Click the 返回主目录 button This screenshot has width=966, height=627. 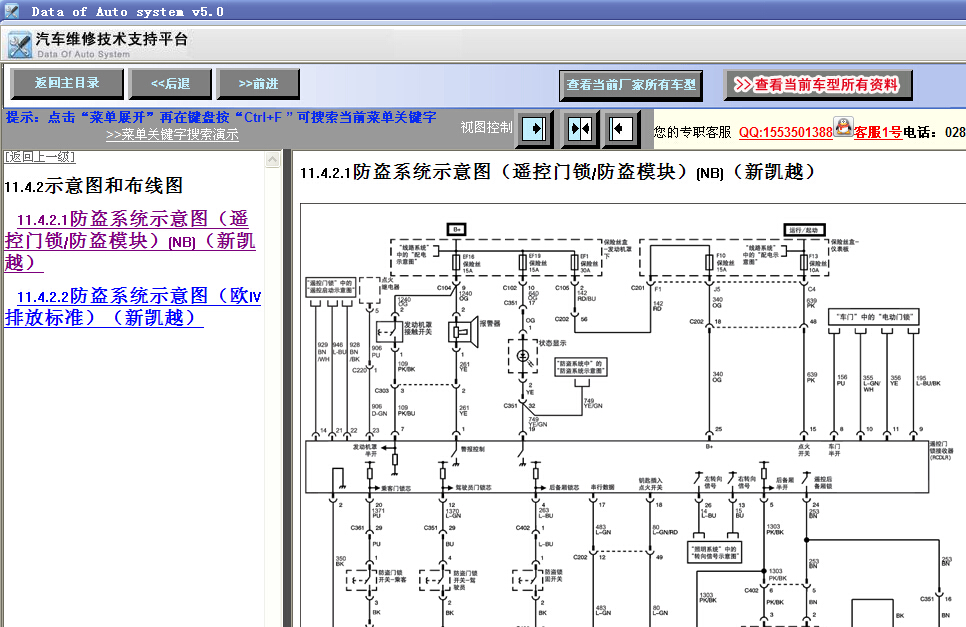tap(67, 83)
